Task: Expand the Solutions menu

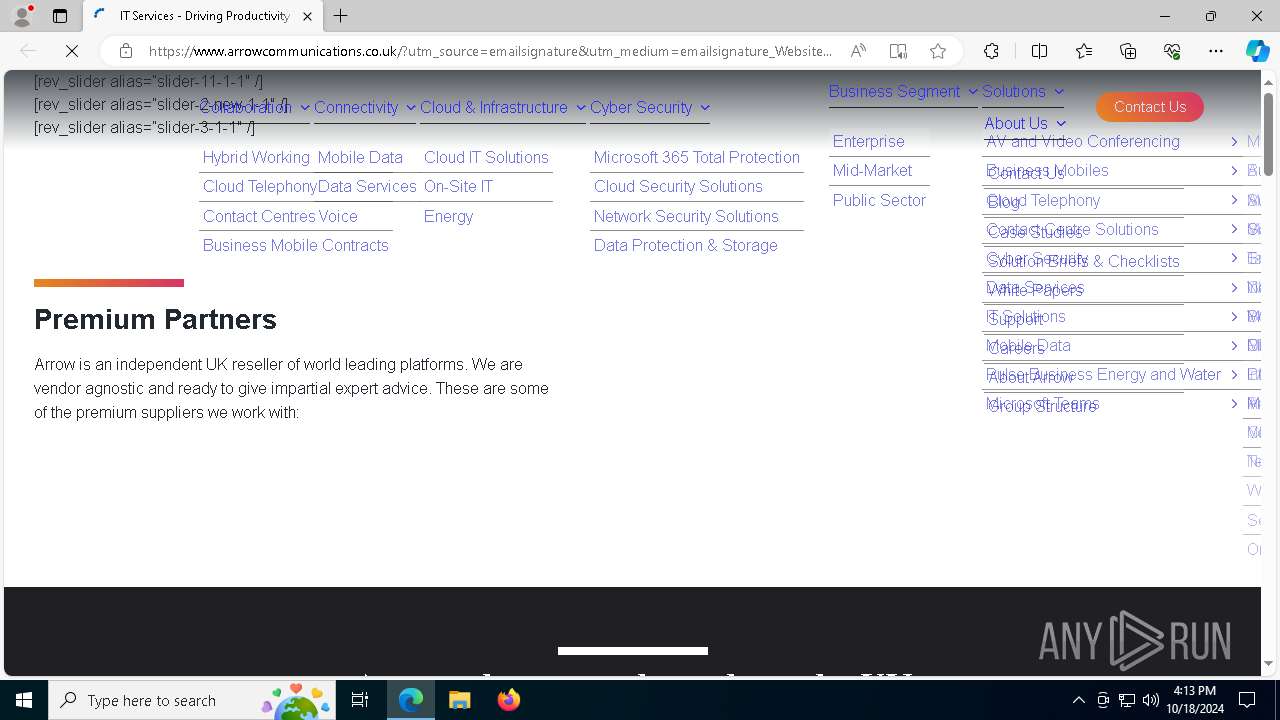Action: coord(1023,92)
